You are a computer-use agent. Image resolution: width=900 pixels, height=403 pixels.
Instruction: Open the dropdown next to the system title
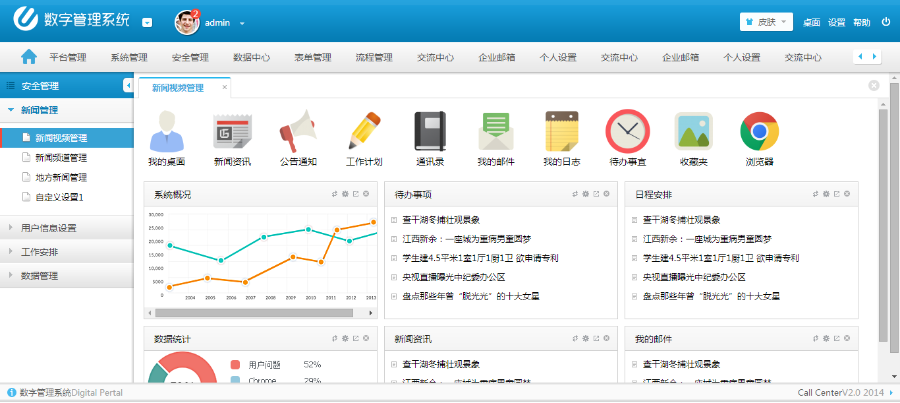pyautogui.click(x=147, y=22)
